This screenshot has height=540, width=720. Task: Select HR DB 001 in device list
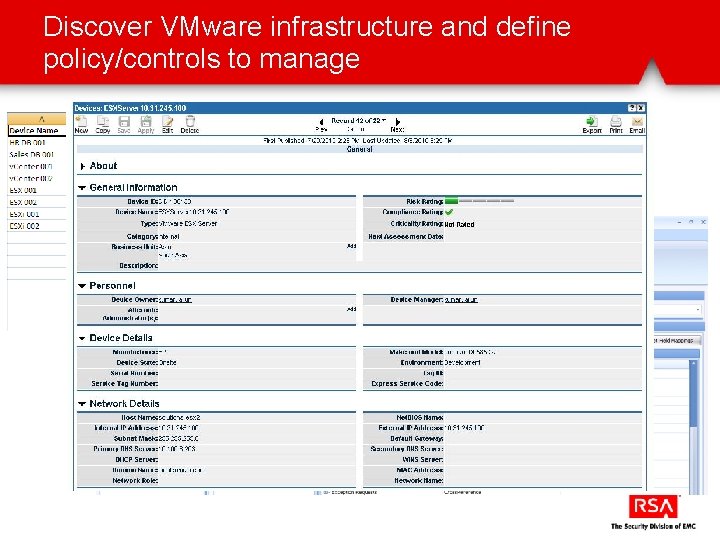point(27,143)
